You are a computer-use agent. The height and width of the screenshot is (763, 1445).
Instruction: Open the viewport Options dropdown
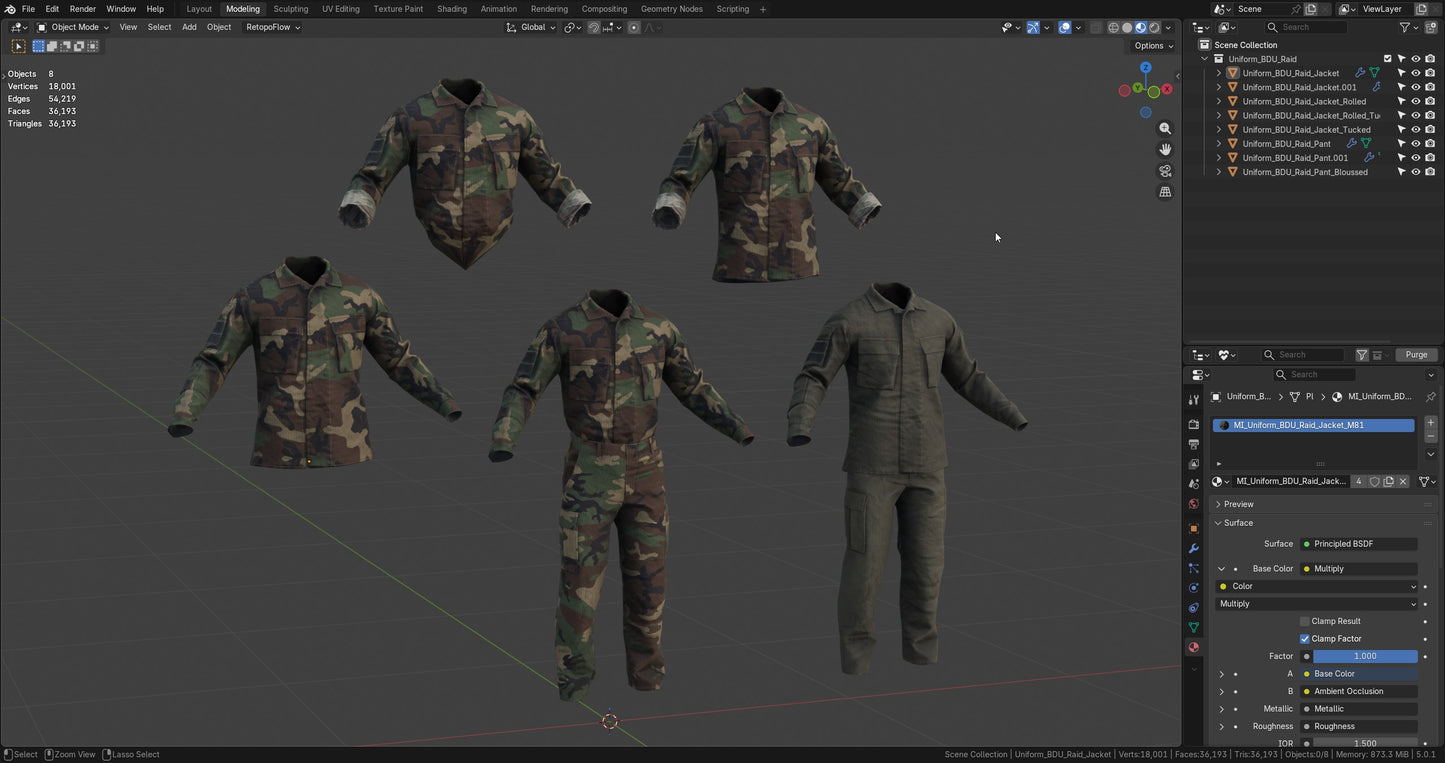[x=1153, y=46]
